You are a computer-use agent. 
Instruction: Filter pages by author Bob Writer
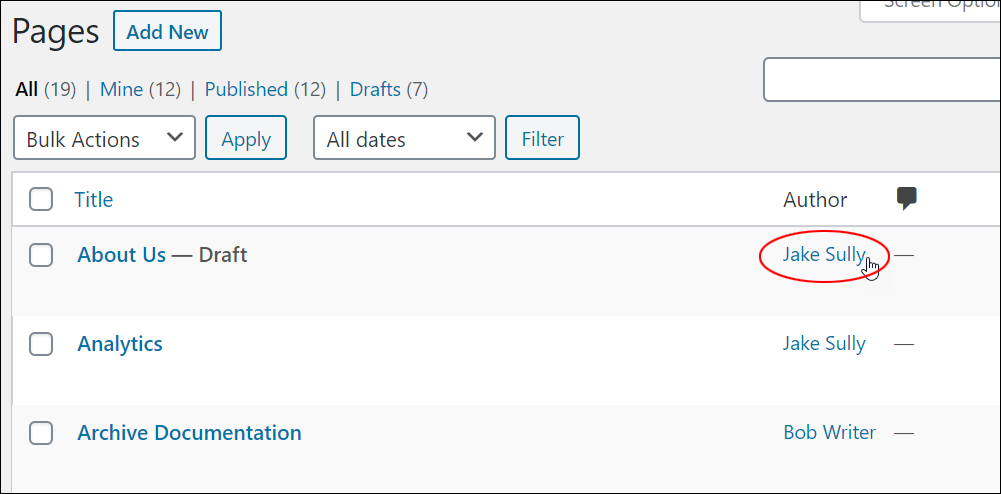coord(829,433)
